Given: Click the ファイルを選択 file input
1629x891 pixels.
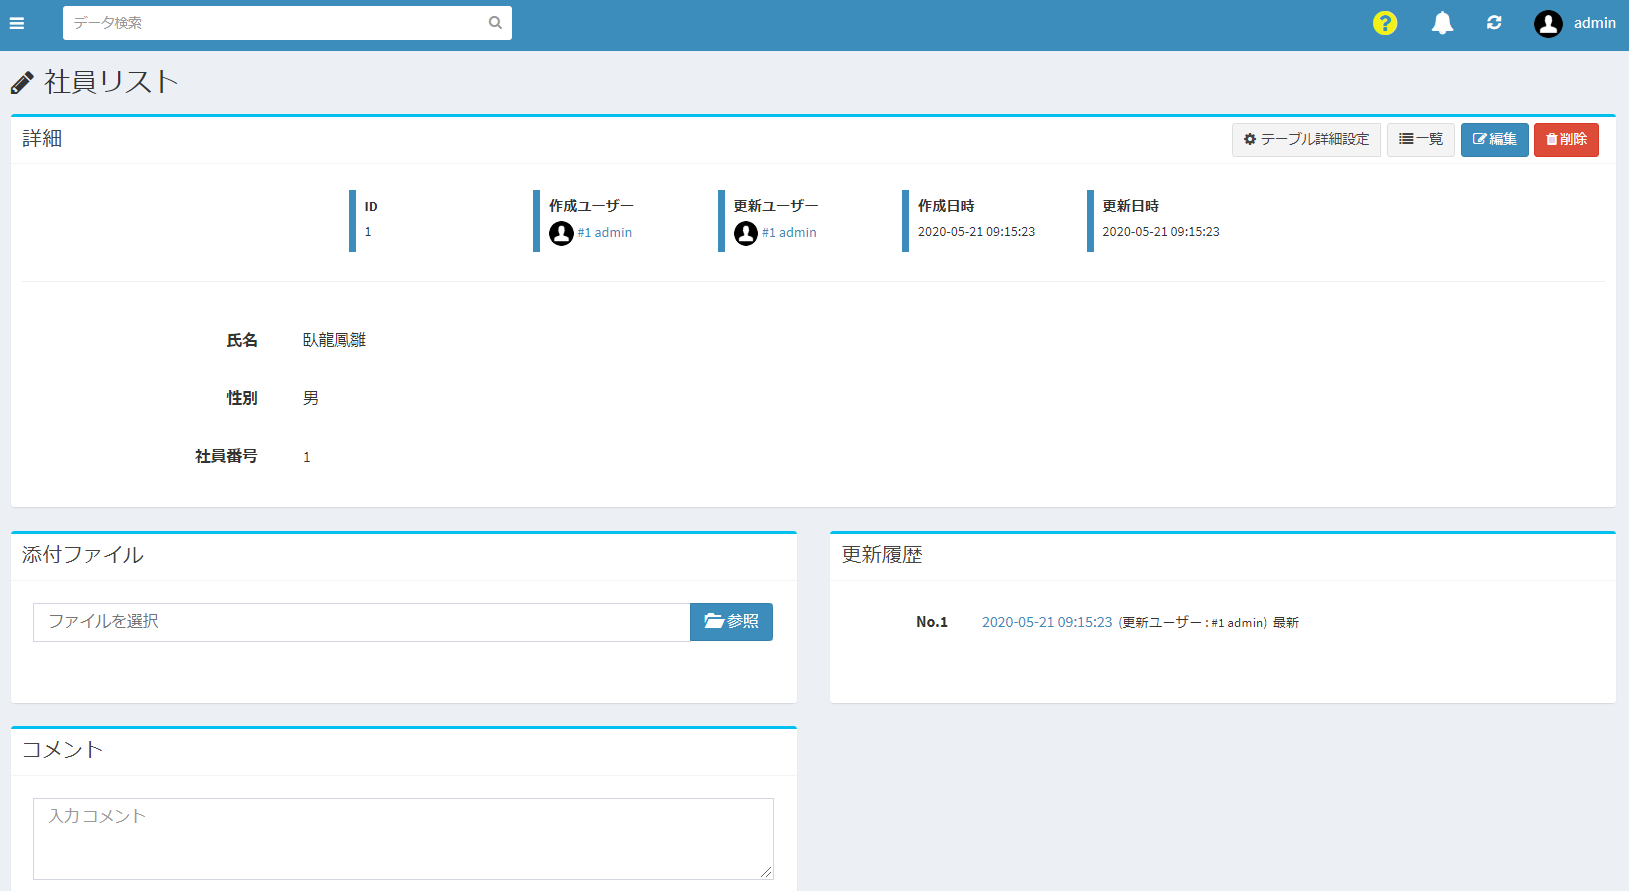Looking at the screenshot, I should click(362, 622).
